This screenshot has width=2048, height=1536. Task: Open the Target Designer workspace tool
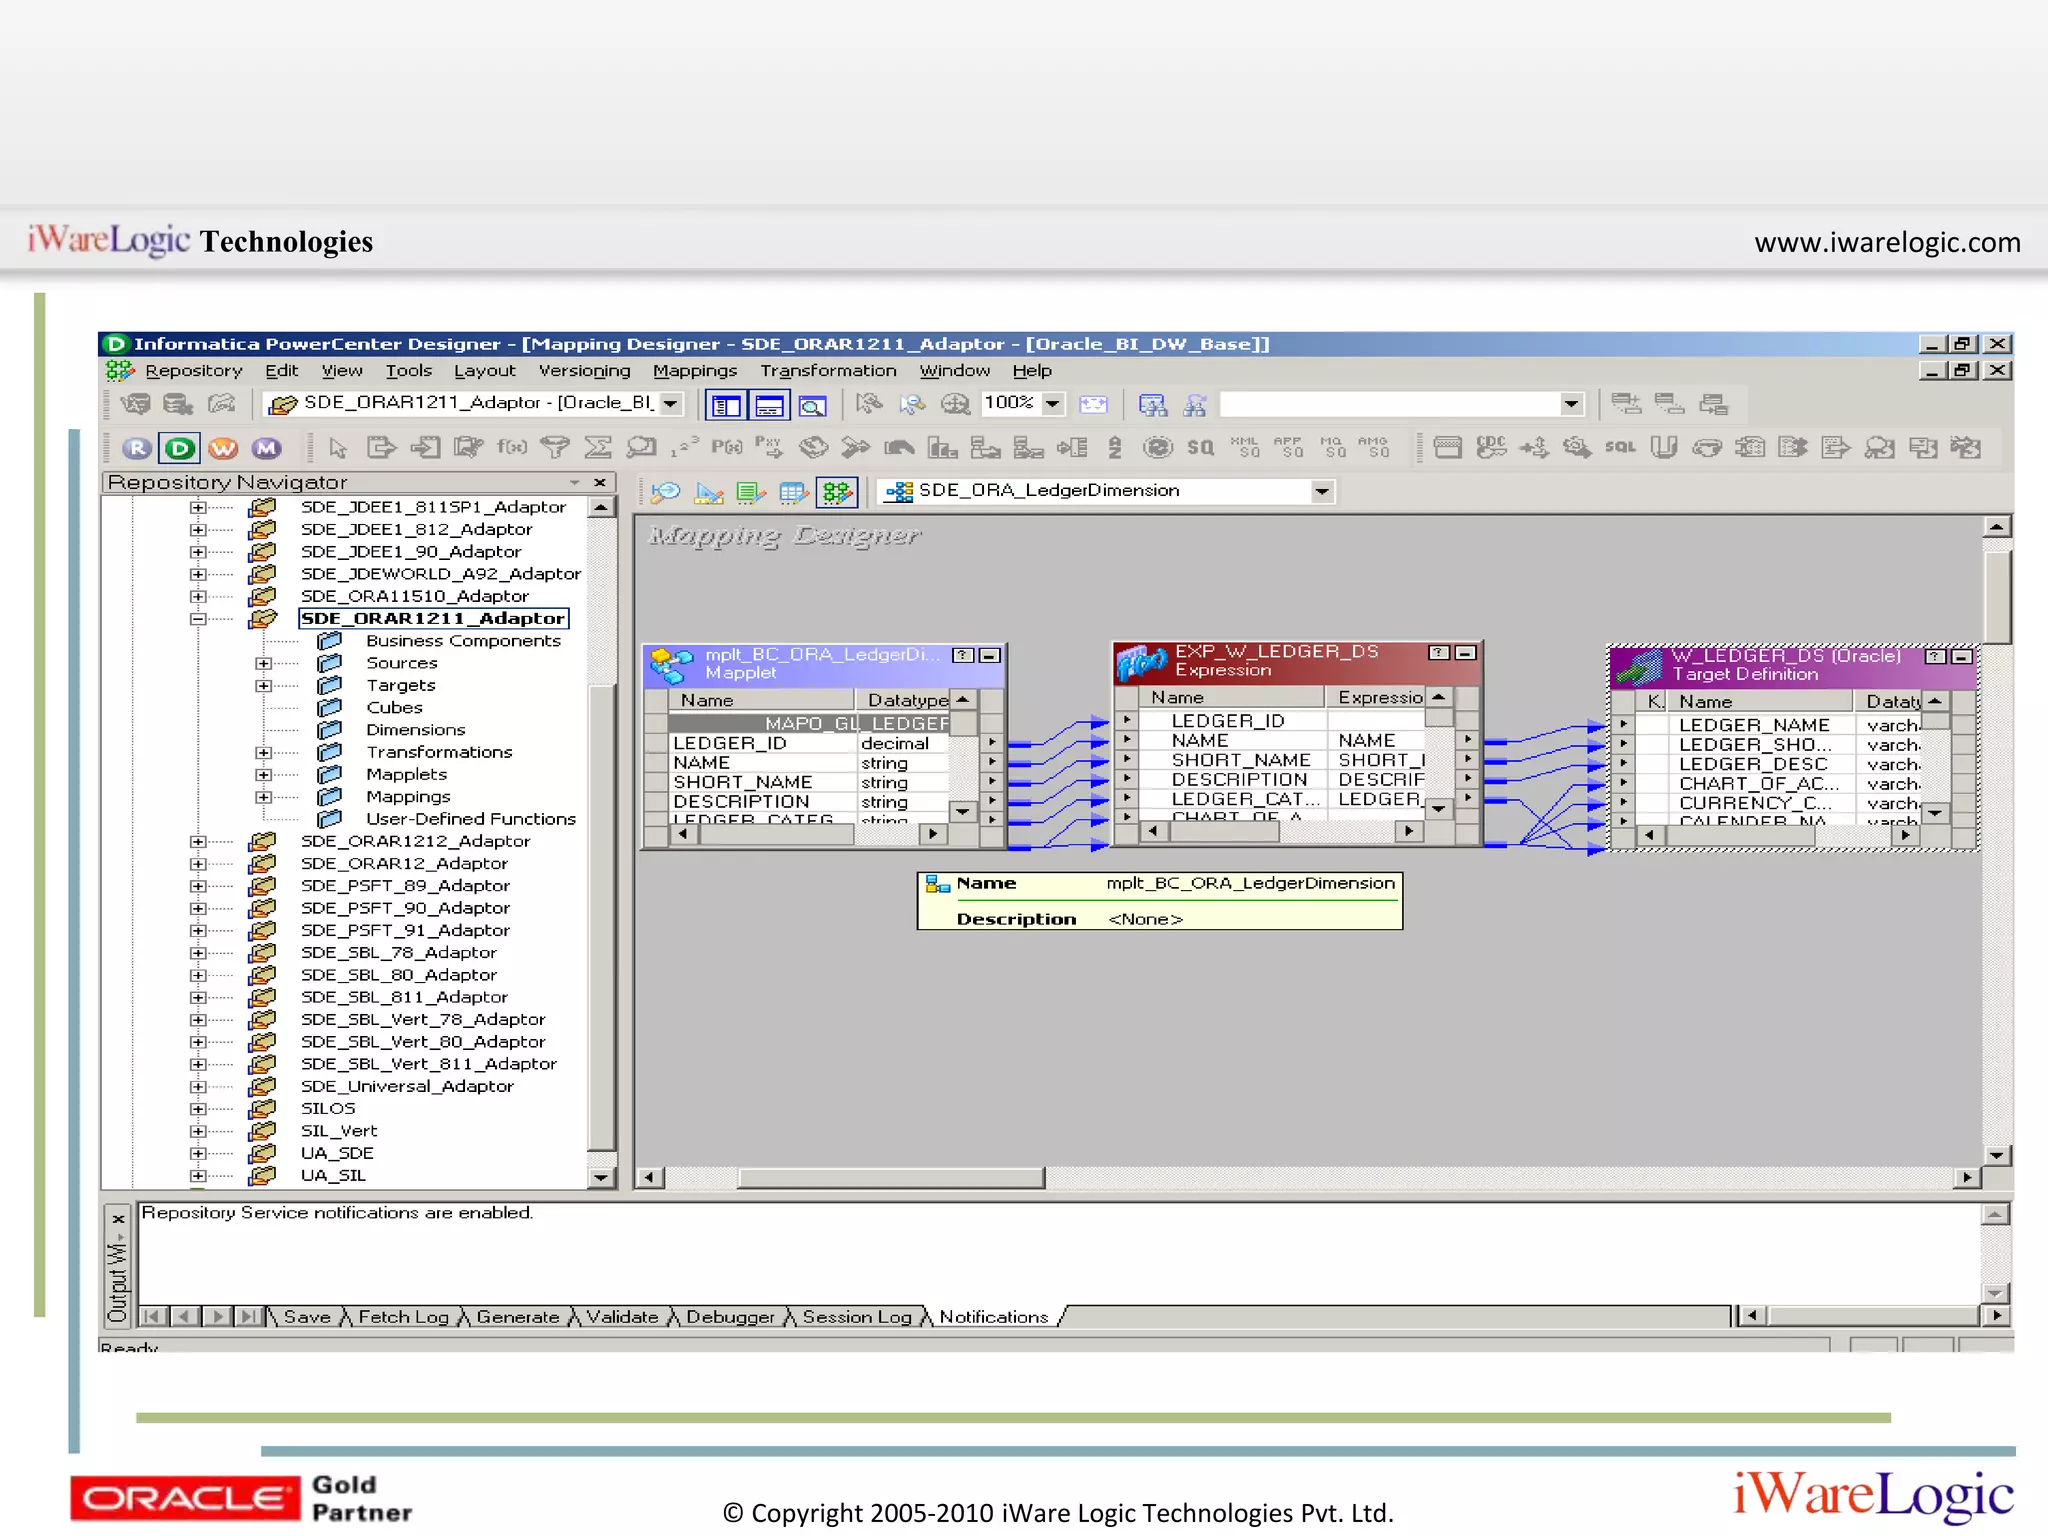coord(709,492)
